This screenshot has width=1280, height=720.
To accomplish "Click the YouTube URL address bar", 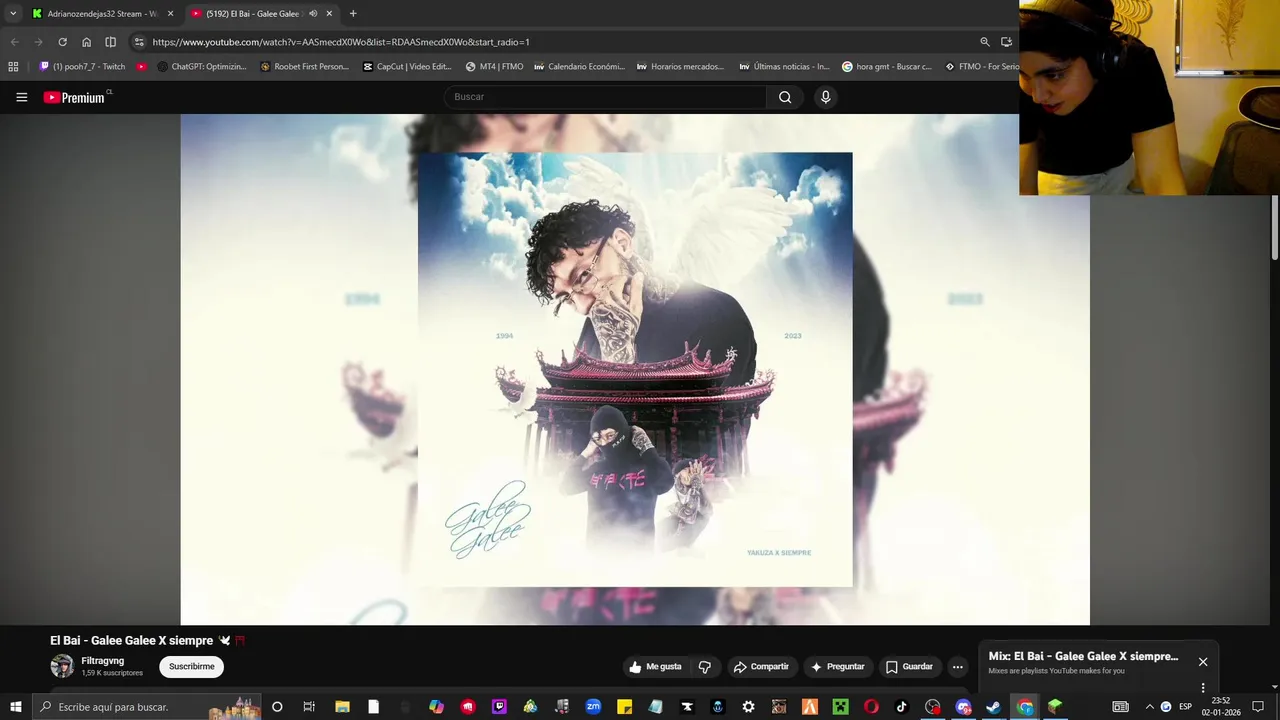I will coord(341,42).
